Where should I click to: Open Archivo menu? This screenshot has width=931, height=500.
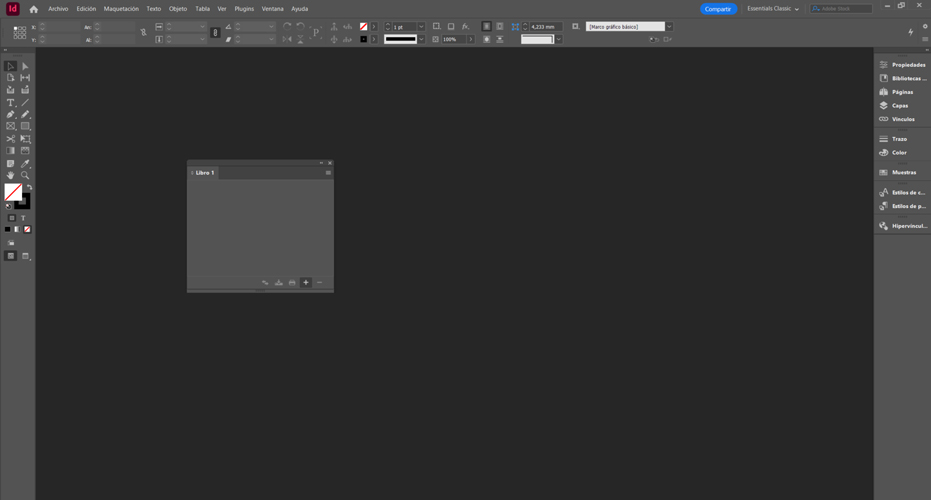coord(58,9)
